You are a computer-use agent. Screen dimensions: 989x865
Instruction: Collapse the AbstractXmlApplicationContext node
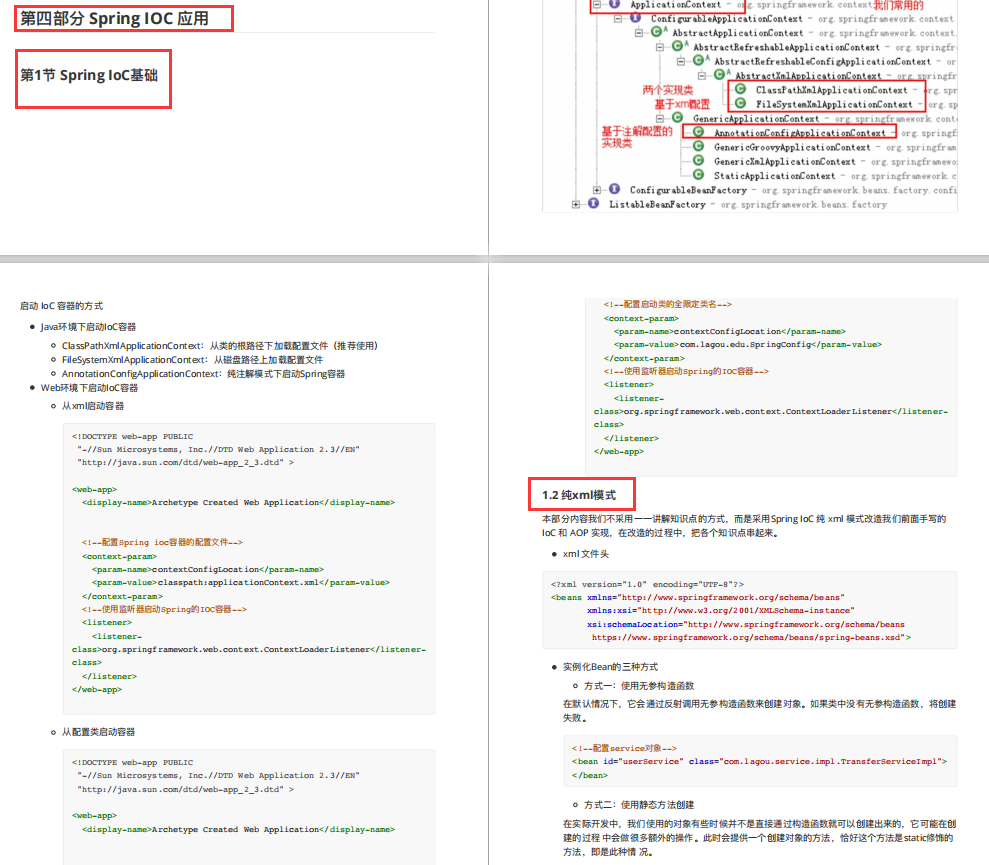pos(702,76)
